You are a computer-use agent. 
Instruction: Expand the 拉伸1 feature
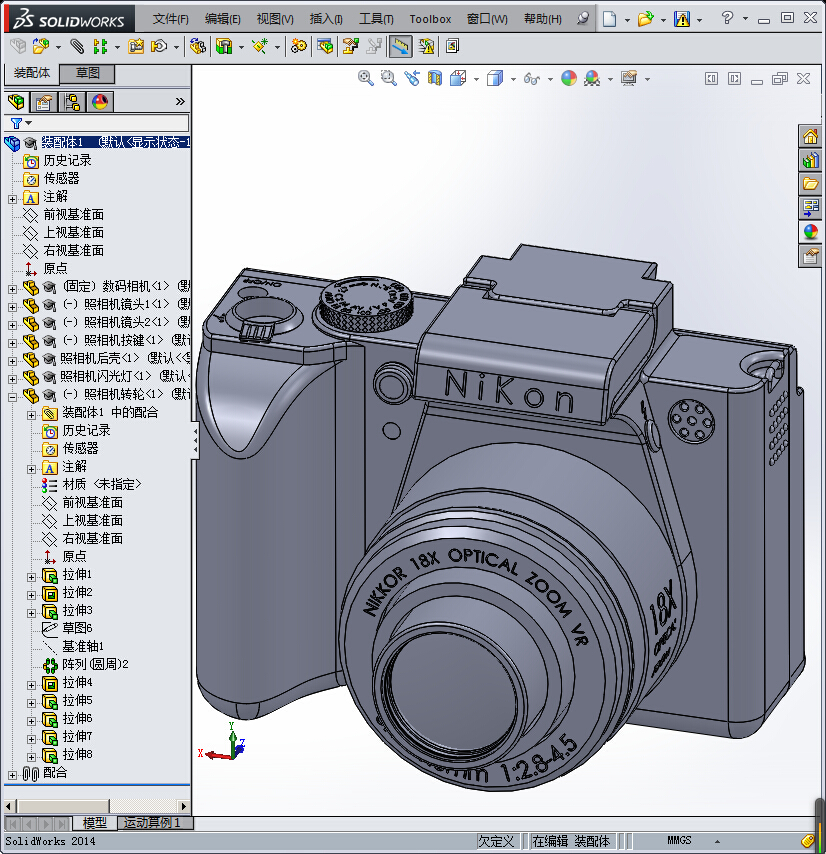(32, 577)
